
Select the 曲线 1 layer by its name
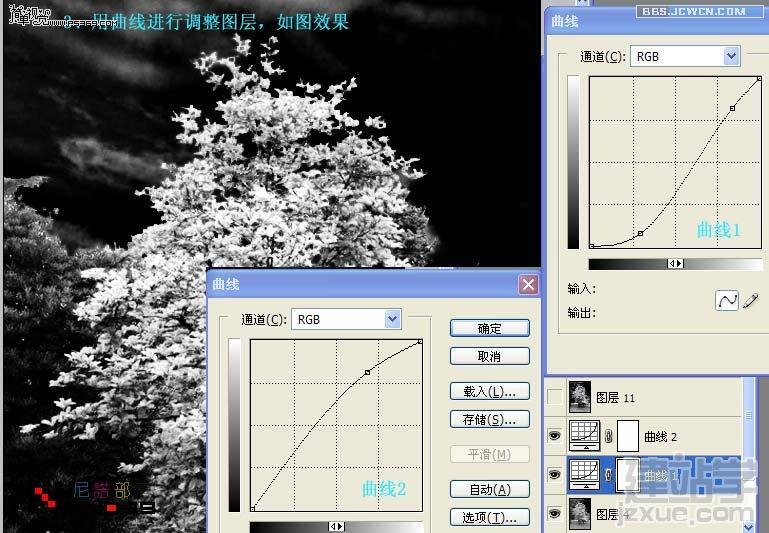click(661, 475)
